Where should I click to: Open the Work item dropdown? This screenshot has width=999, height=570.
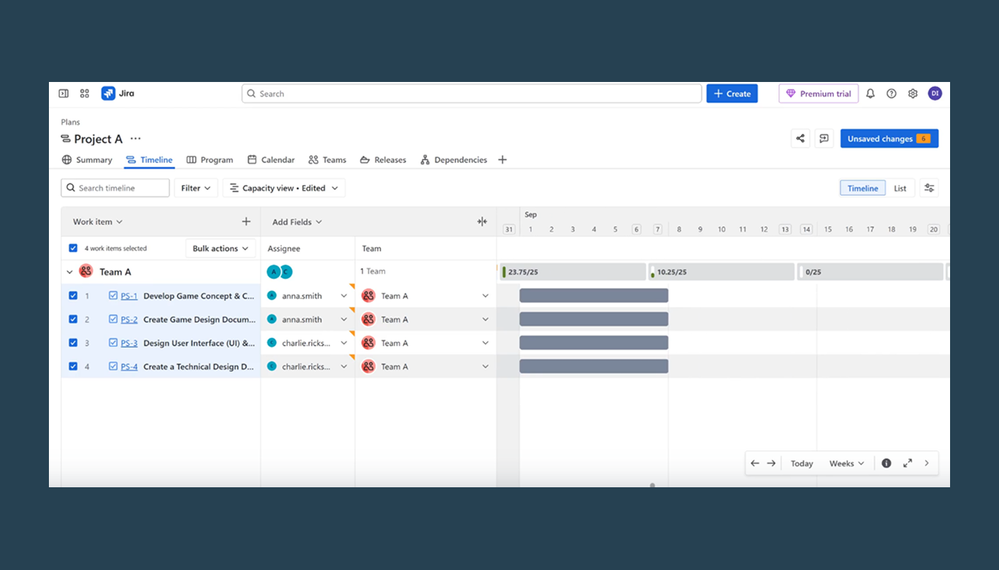tap(97, 222)
